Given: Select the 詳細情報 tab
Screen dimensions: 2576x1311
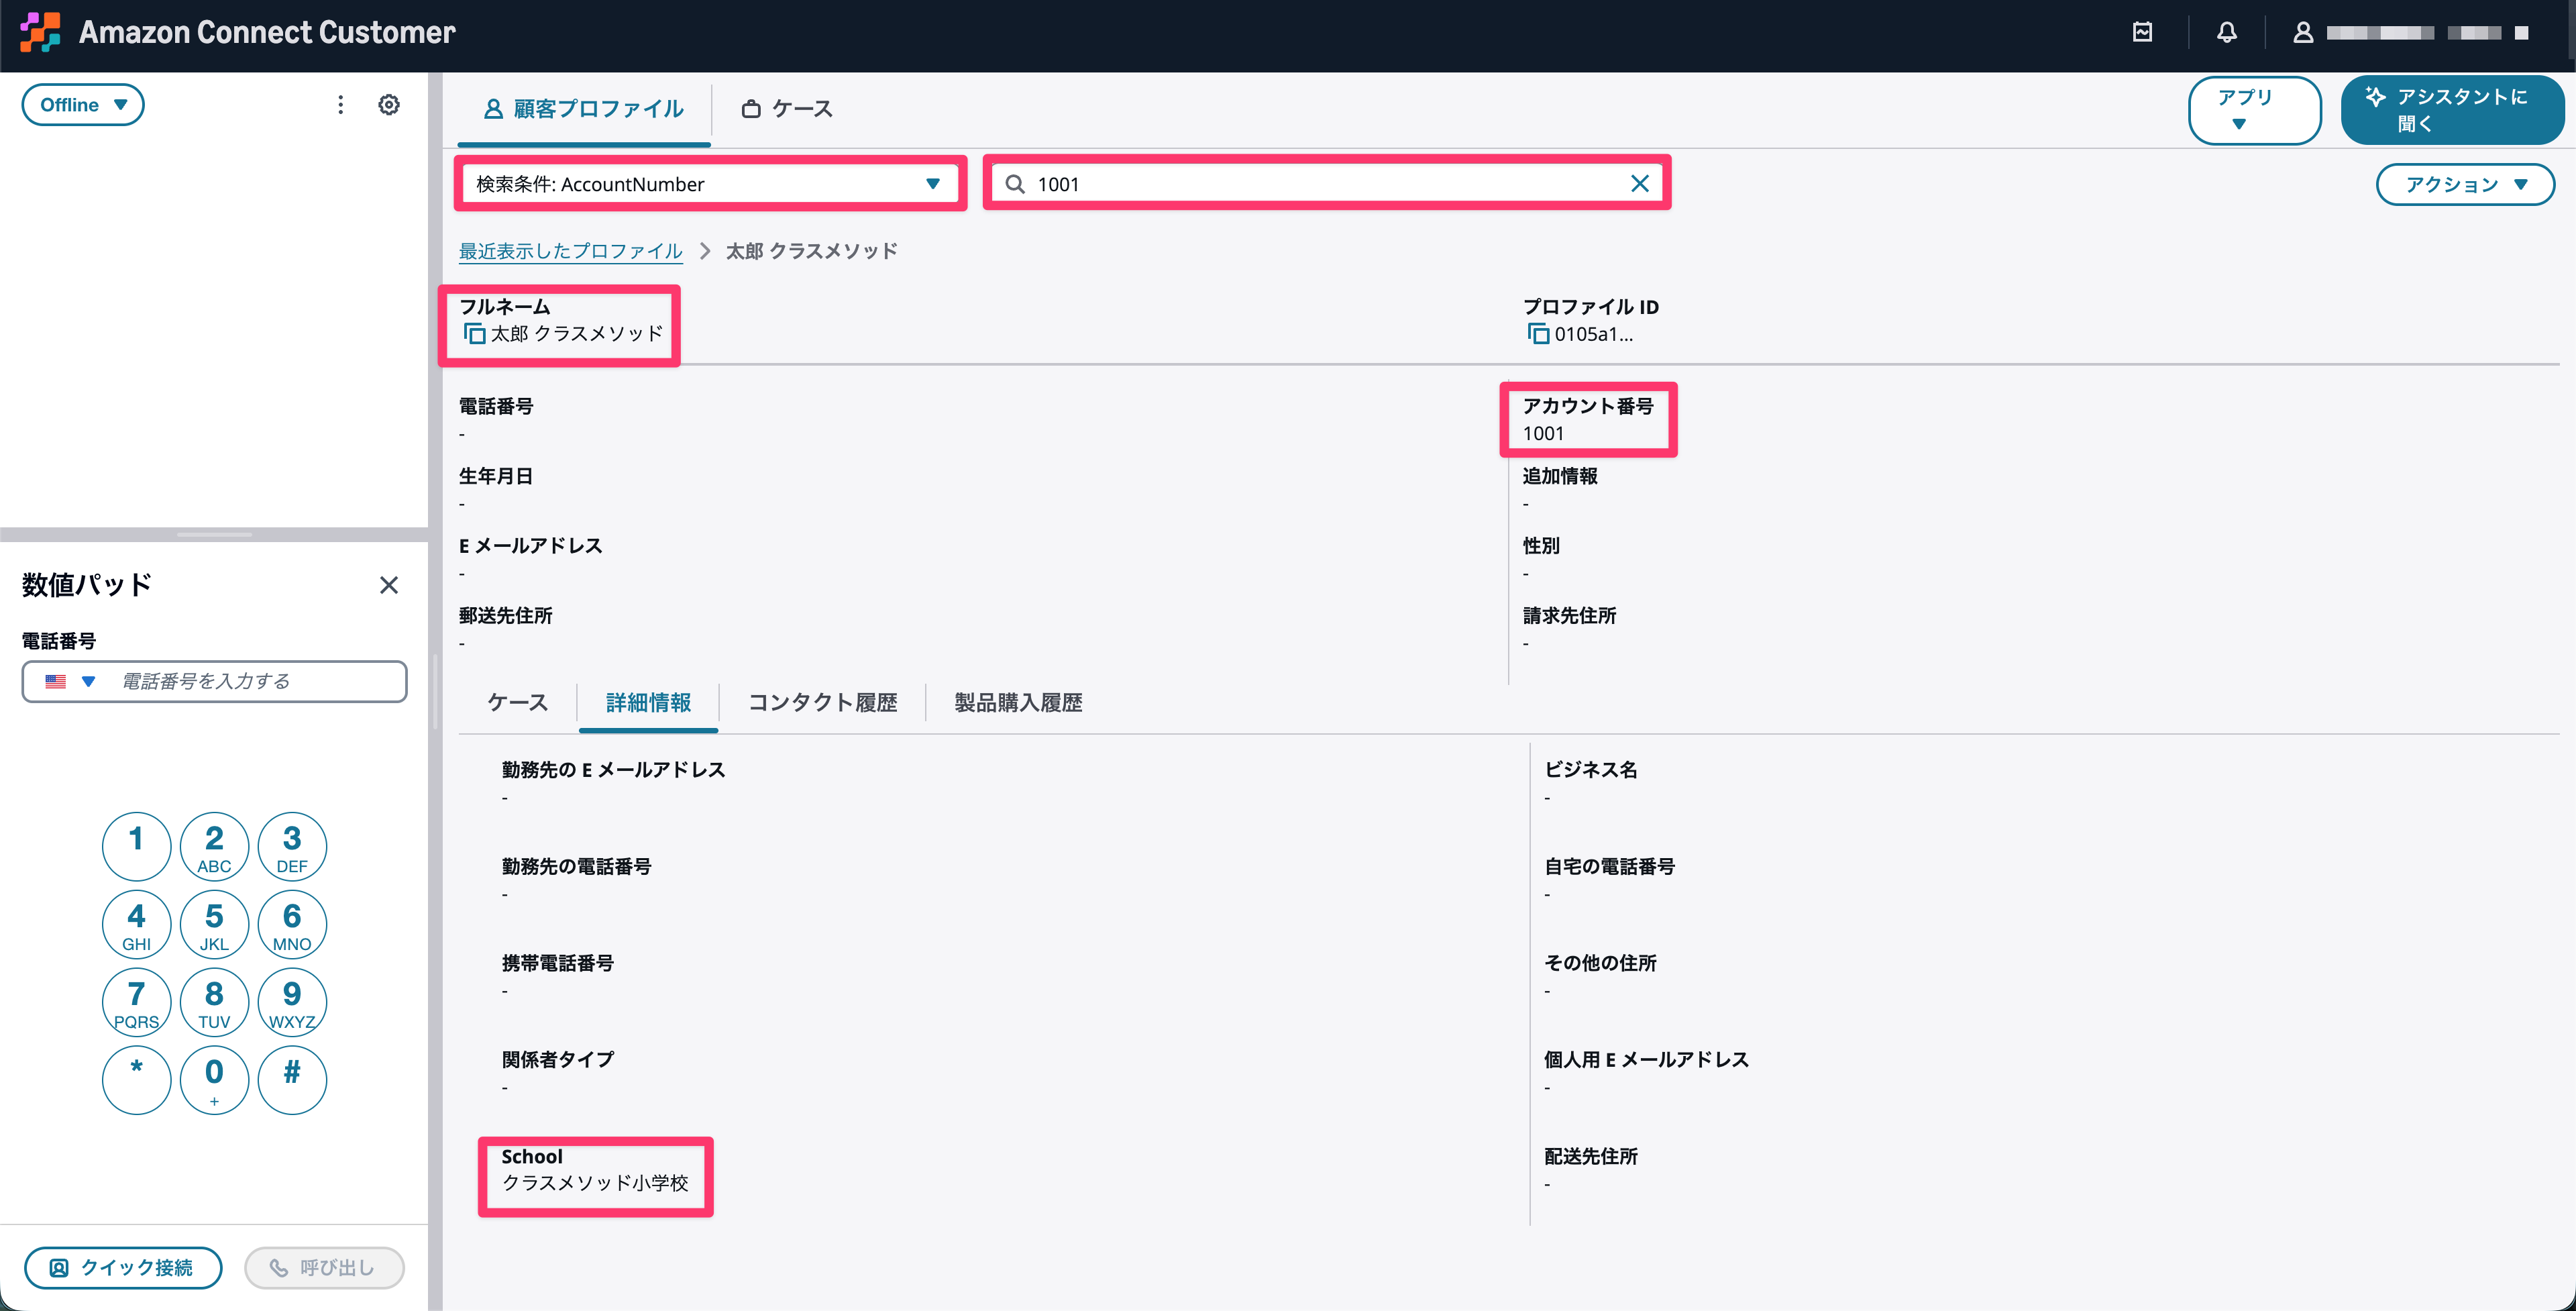Looking at the screenshot, I should point(648,702).
